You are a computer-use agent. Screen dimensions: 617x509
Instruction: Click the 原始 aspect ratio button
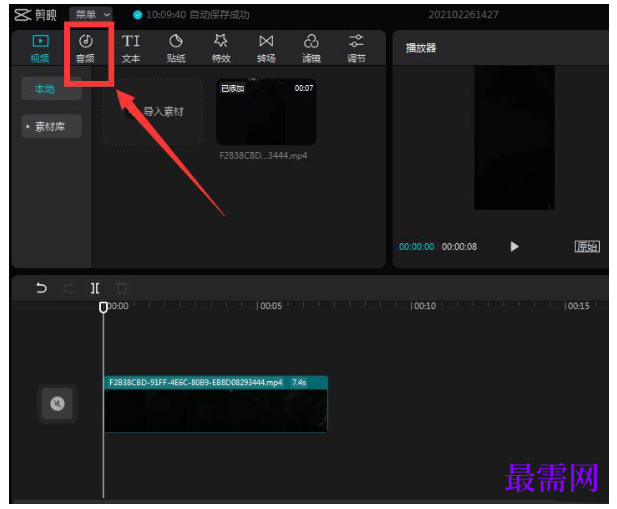(x=587, y=247)
